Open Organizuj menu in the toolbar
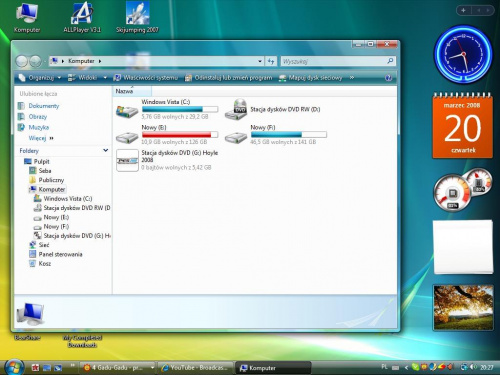 (40, 78)
